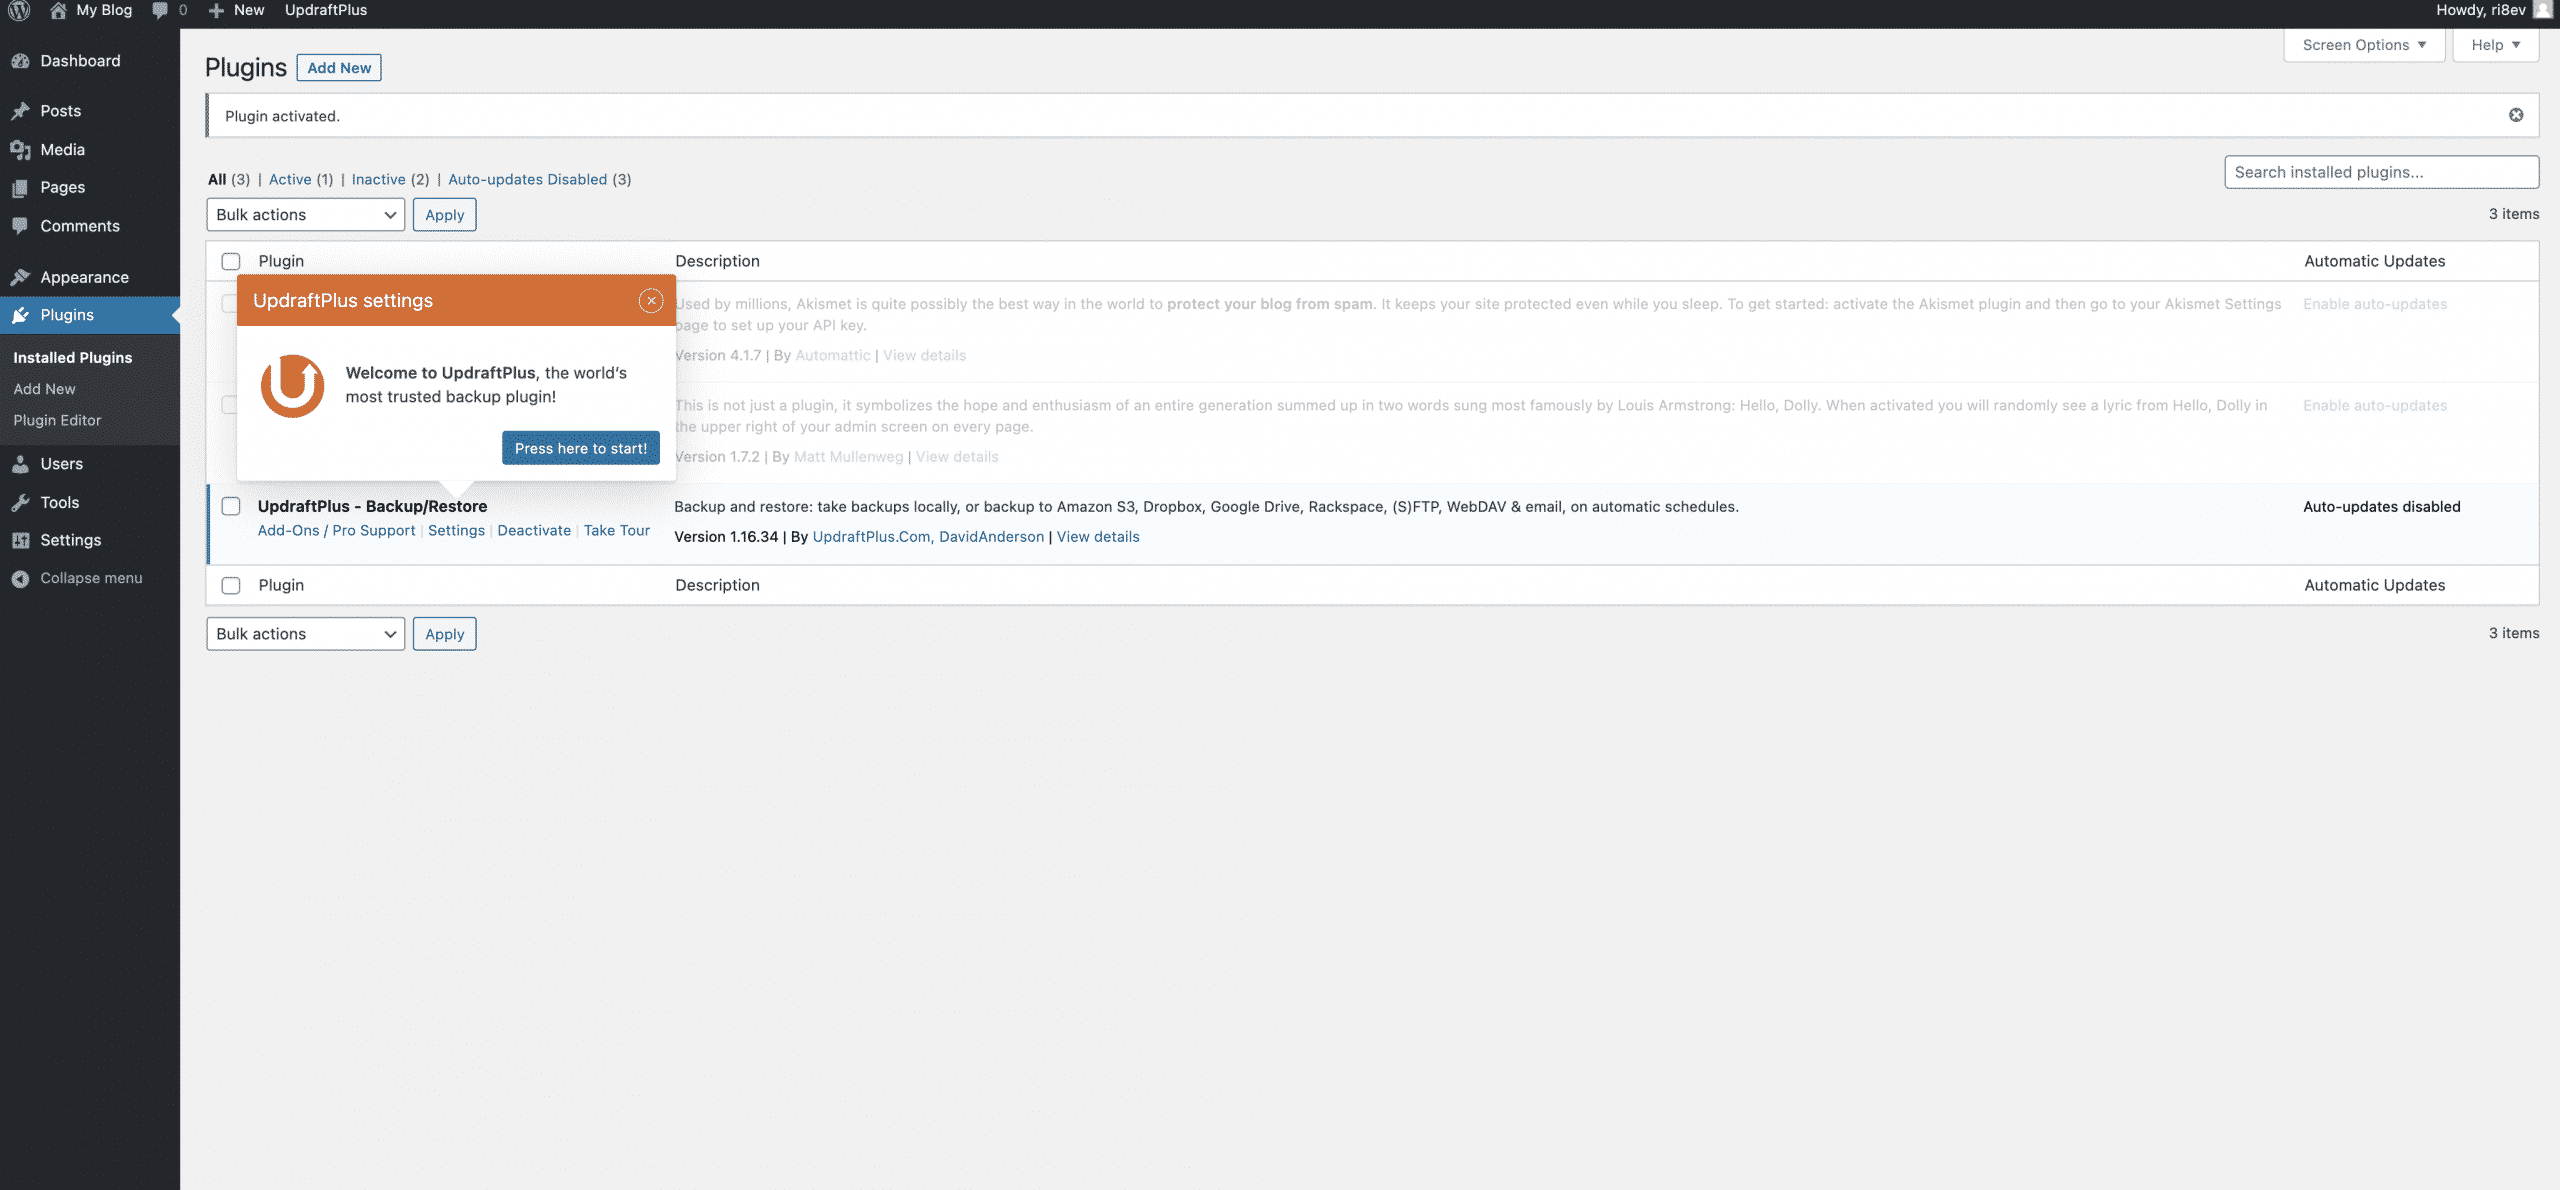Focus the Search installed plugins field

coord(2380,172)
